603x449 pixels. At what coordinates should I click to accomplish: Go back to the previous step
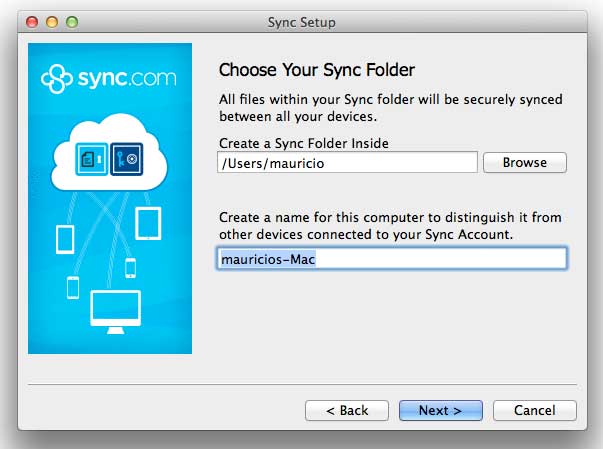click(x=347, y=411)
